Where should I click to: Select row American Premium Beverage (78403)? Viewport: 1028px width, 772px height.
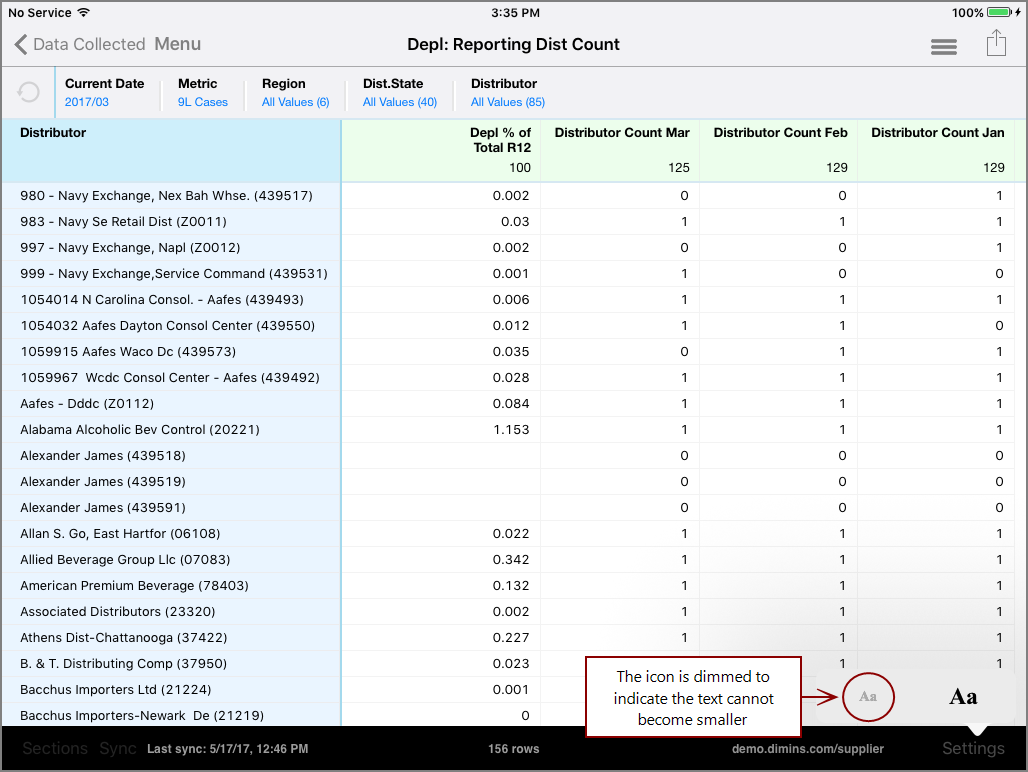point(508,586)
